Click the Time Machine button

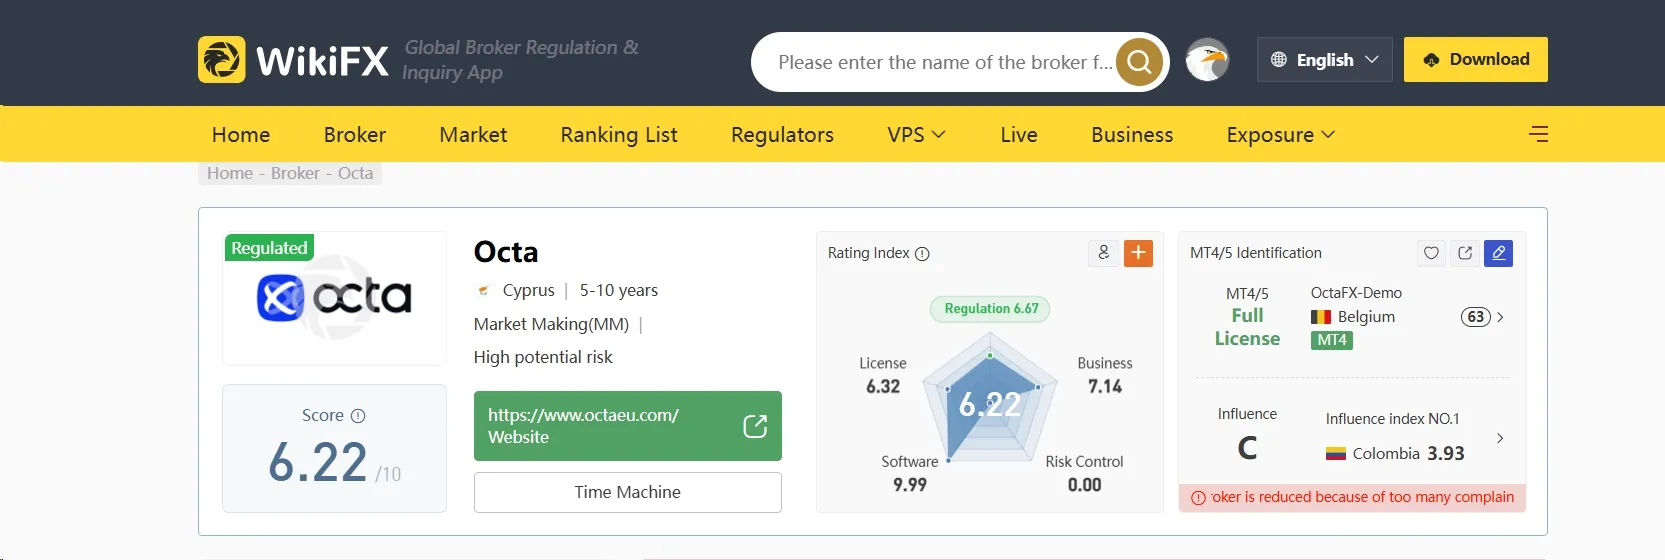pos(628,492)
